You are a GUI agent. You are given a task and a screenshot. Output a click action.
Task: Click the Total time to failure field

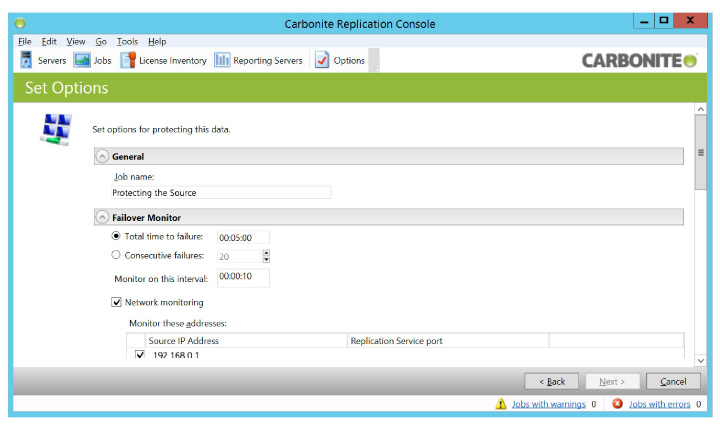coord(243,238)
